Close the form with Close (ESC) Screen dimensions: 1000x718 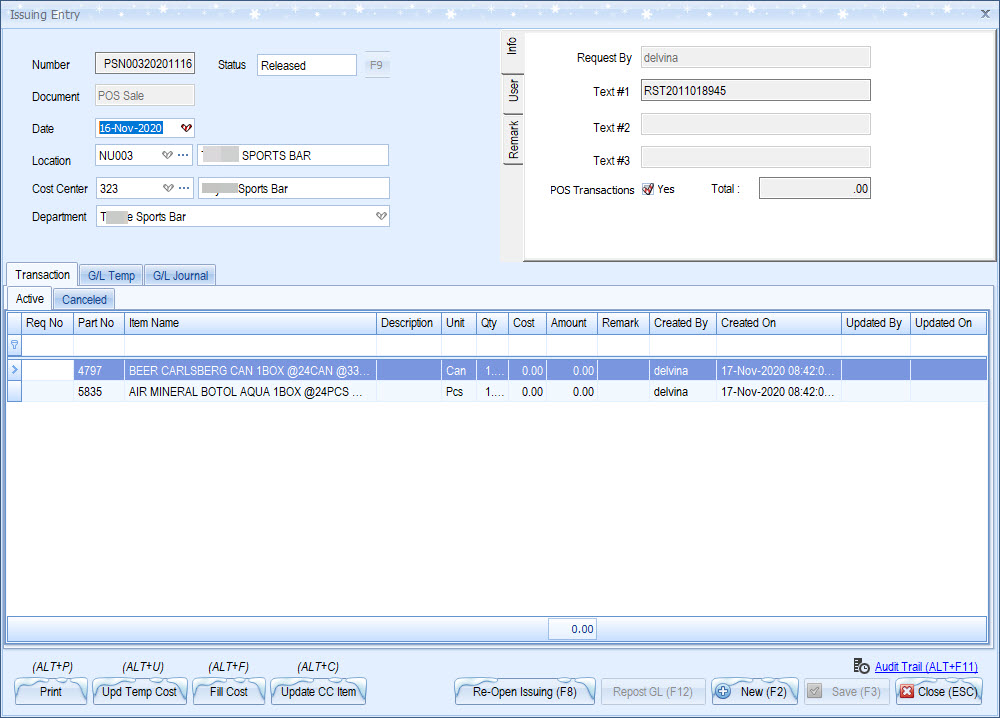click(938, 692)
